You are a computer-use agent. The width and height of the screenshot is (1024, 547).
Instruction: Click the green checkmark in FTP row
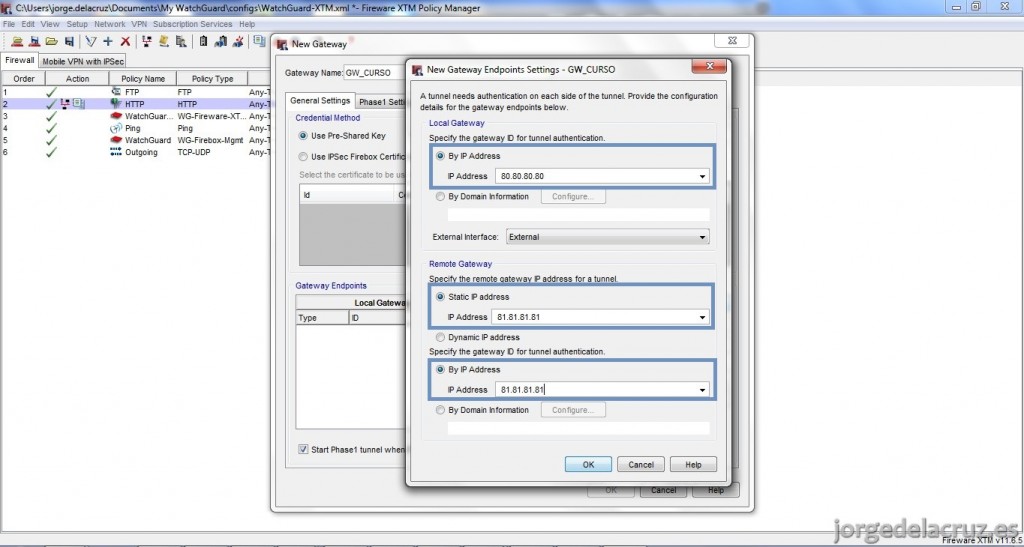click(51, 93)
